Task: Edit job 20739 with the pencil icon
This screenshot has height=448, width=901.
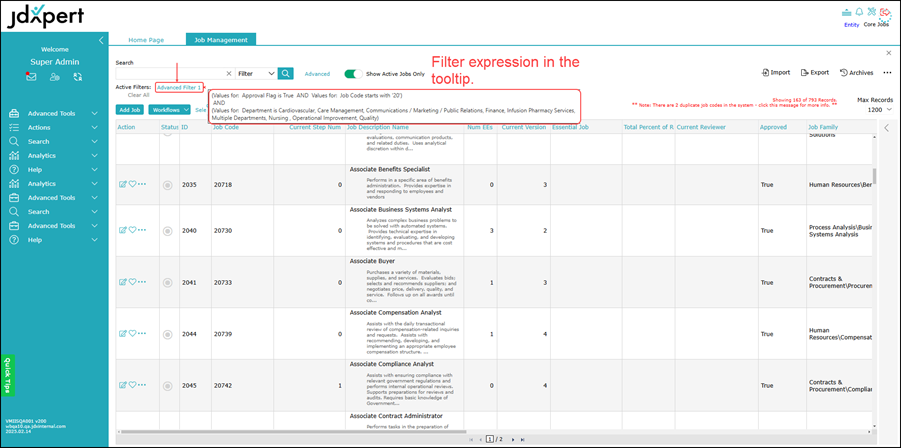Action: (122, 334)
